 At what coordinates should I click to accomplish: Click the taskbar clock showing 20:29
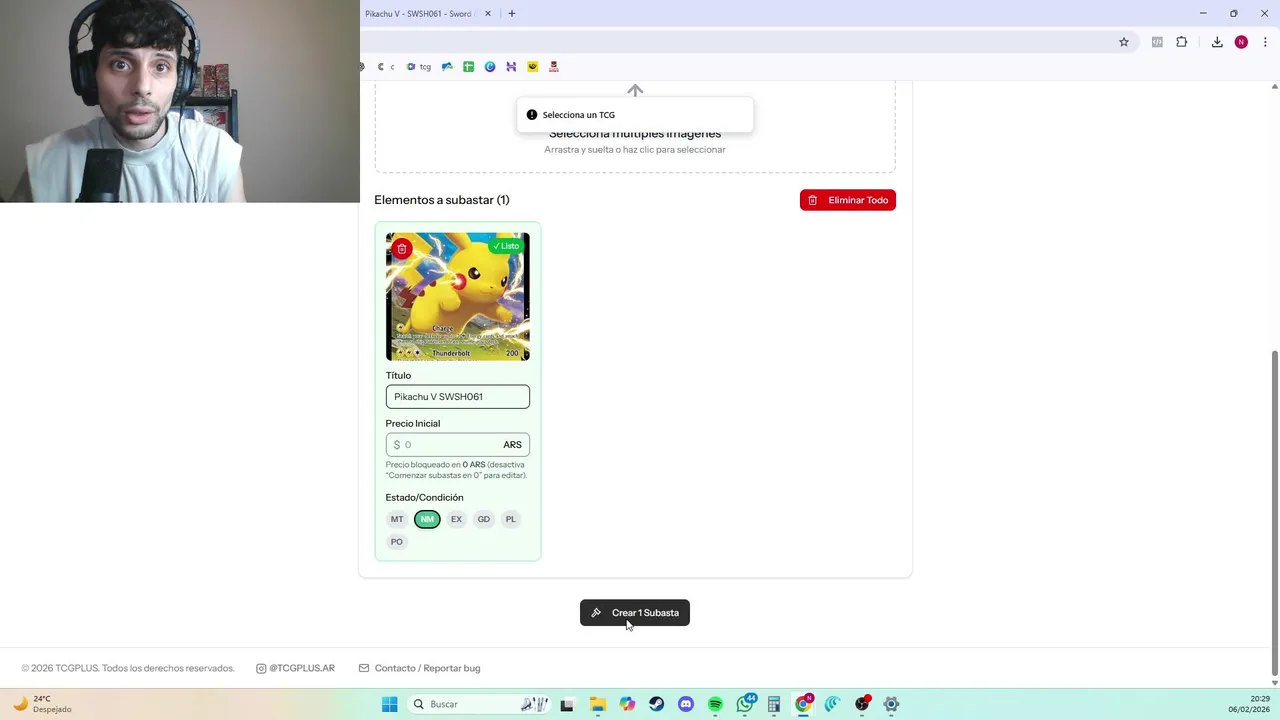coord(1249,704)
